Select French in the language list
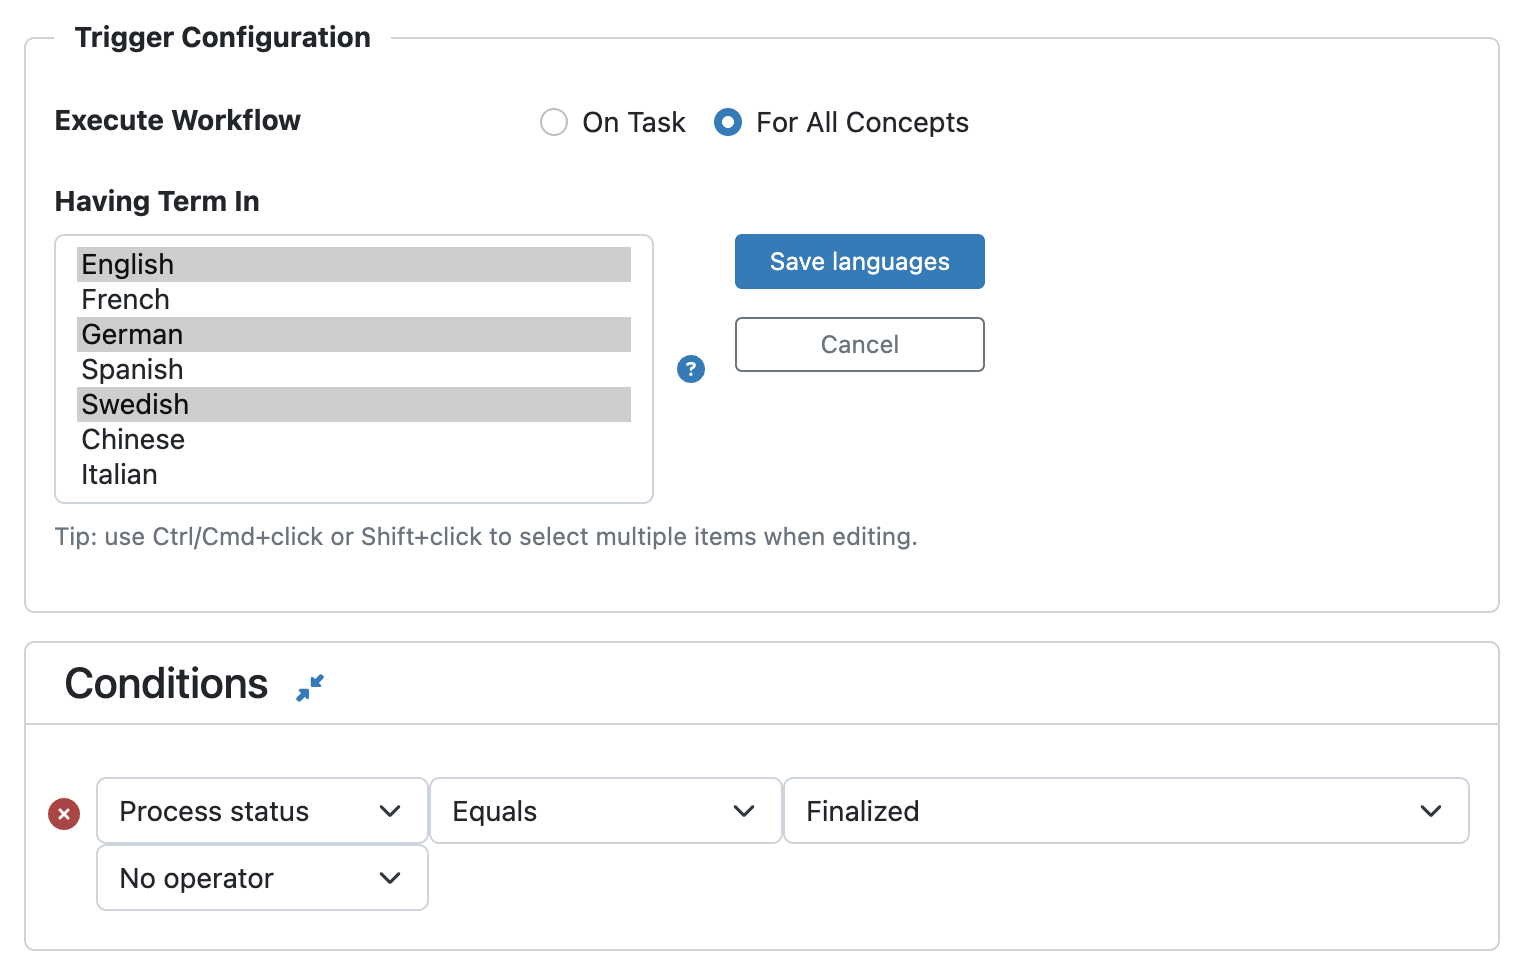 click(x=354, y=299)
